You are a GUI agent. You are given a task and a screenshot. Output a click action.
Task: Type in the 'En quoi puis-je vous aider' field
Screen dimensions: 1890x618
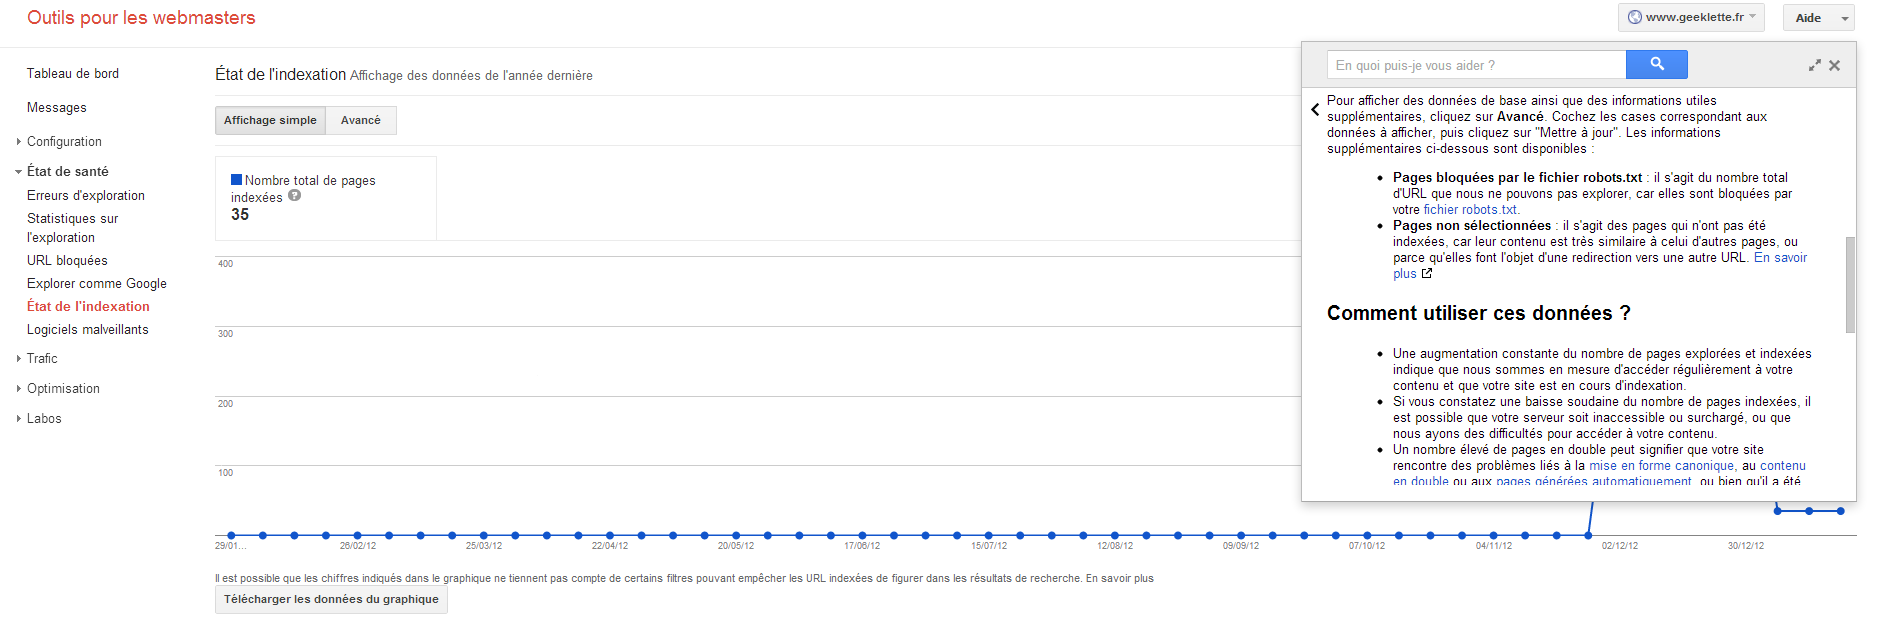tap(1476, 66)
